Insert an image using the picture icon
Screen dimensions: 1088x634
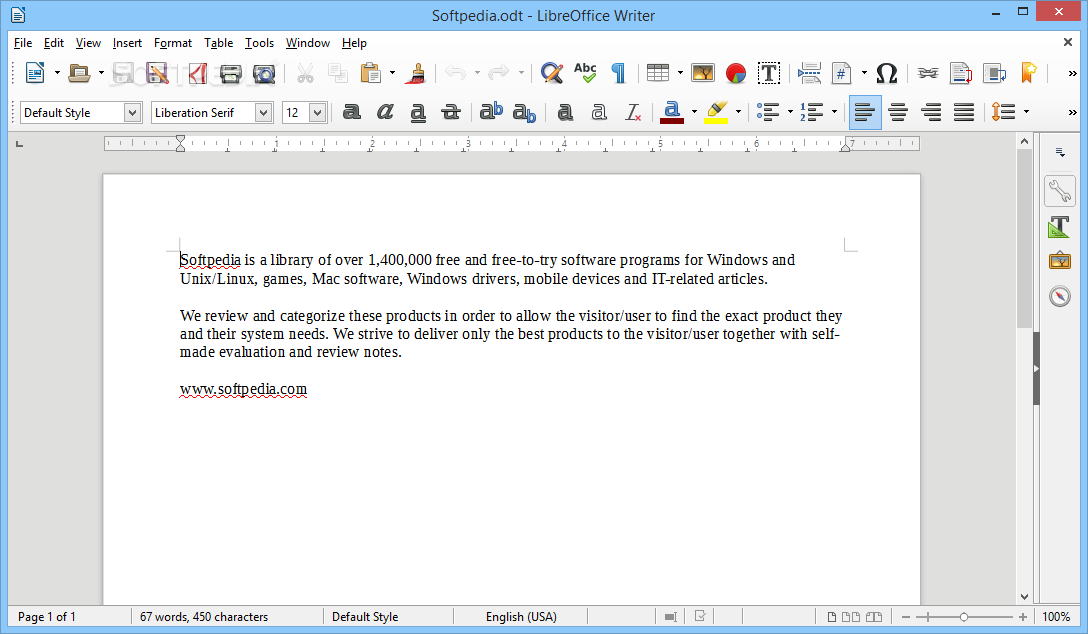tap(703, 73)
